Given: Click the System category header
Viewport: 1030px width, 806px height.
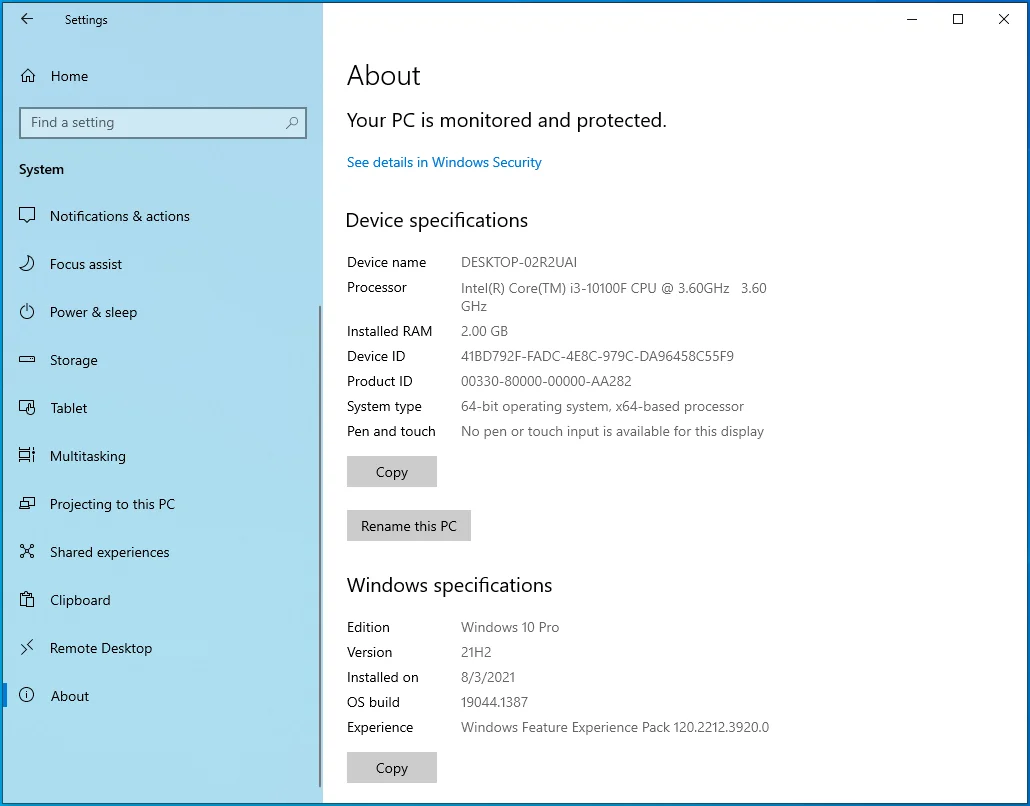Looking at the screenshot, I should coord(41,169).
